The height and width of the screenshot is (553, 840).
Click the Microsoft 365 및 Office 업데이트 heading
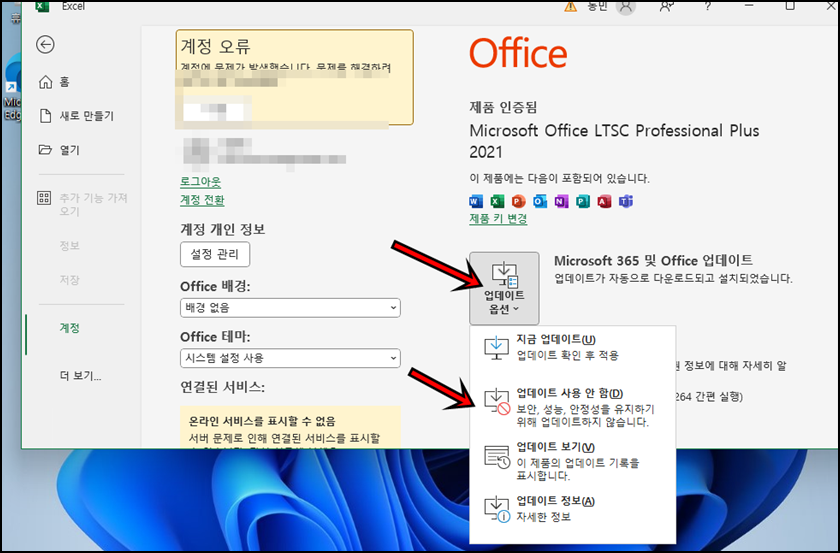click(x=654, y=261)
